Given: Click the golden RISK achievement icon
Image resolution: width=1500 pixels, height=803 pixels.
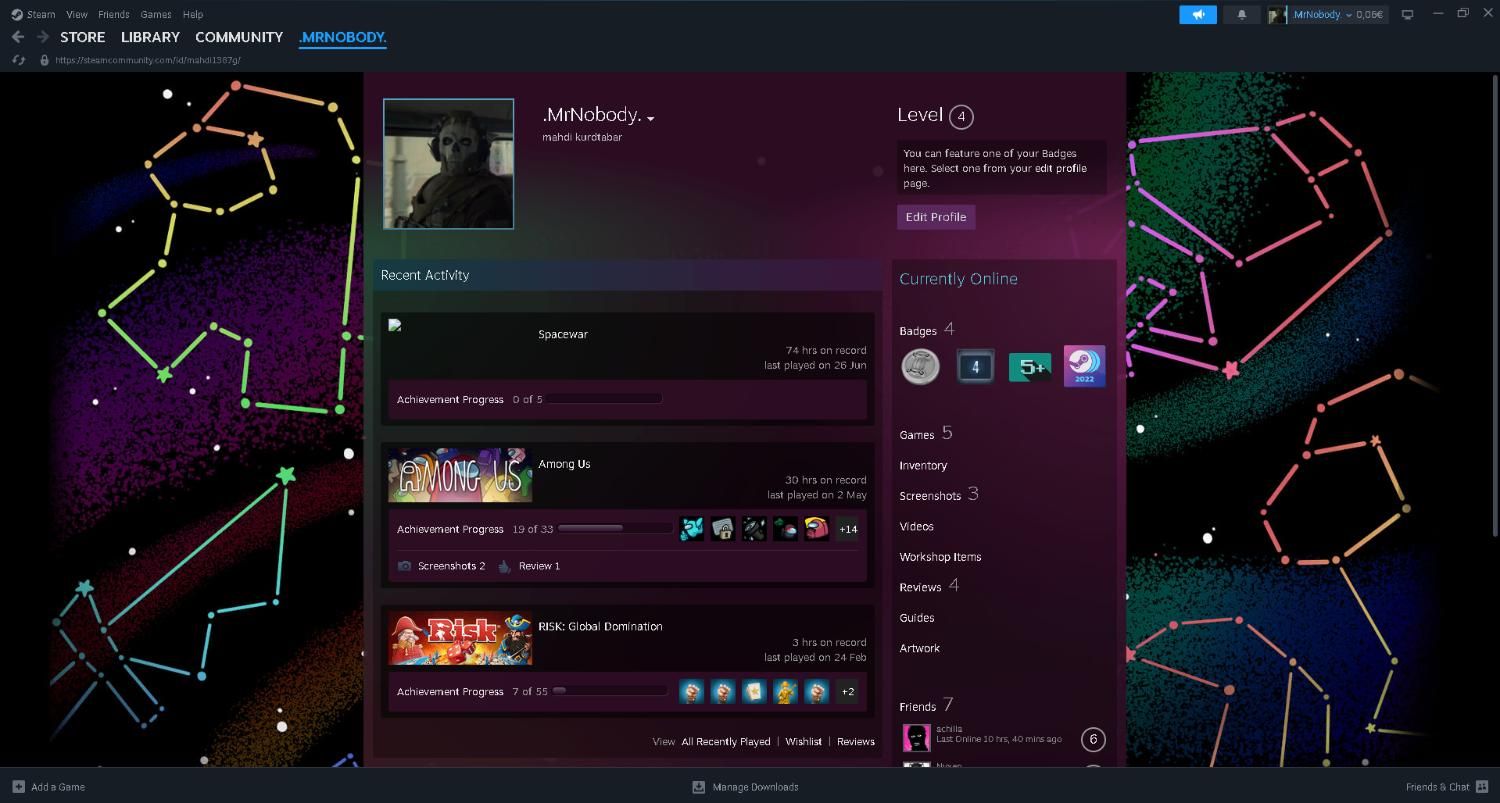Looking at the screenshot, I should pos(786,691).
